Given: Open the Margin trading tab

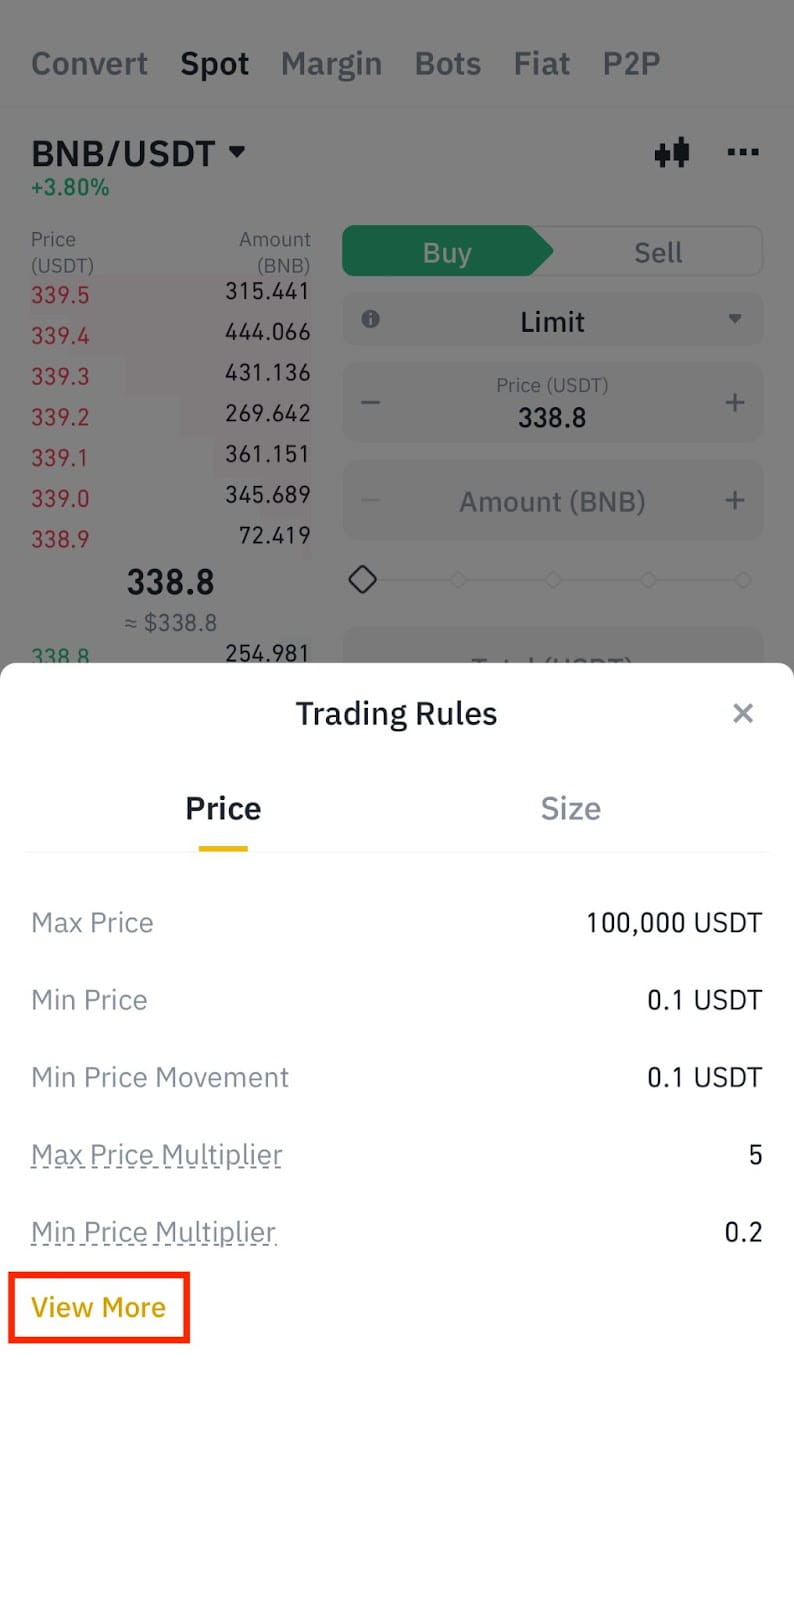Looking at the screenshot, I should coord(331,64).
